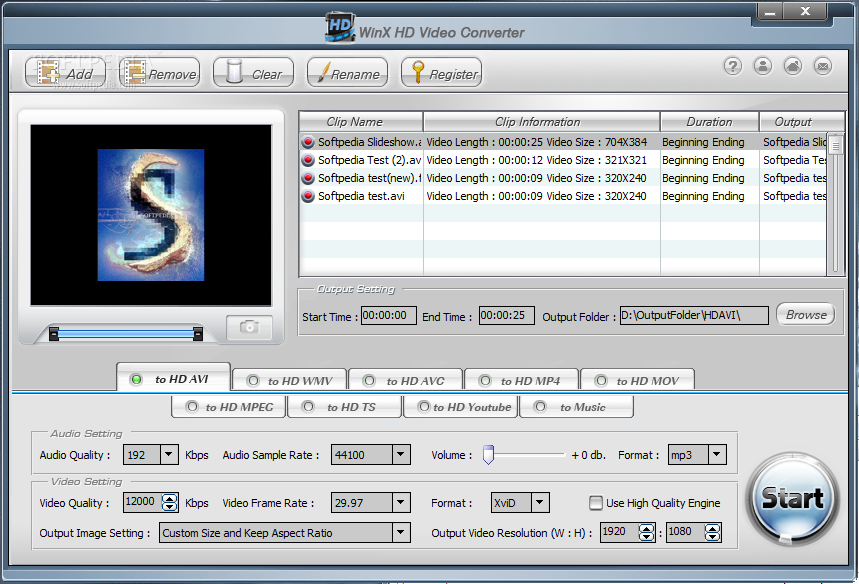Click the Duration column header

(709, 122)
